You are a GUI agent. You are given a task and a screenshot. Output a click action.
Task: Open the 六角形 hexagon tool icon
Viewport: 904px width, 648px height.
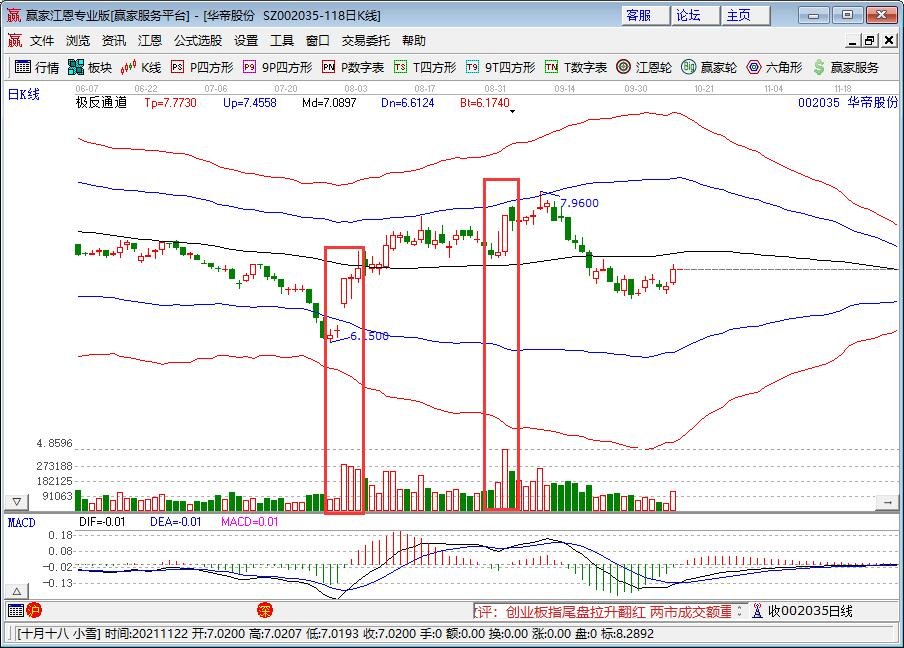tap(754, 67)
